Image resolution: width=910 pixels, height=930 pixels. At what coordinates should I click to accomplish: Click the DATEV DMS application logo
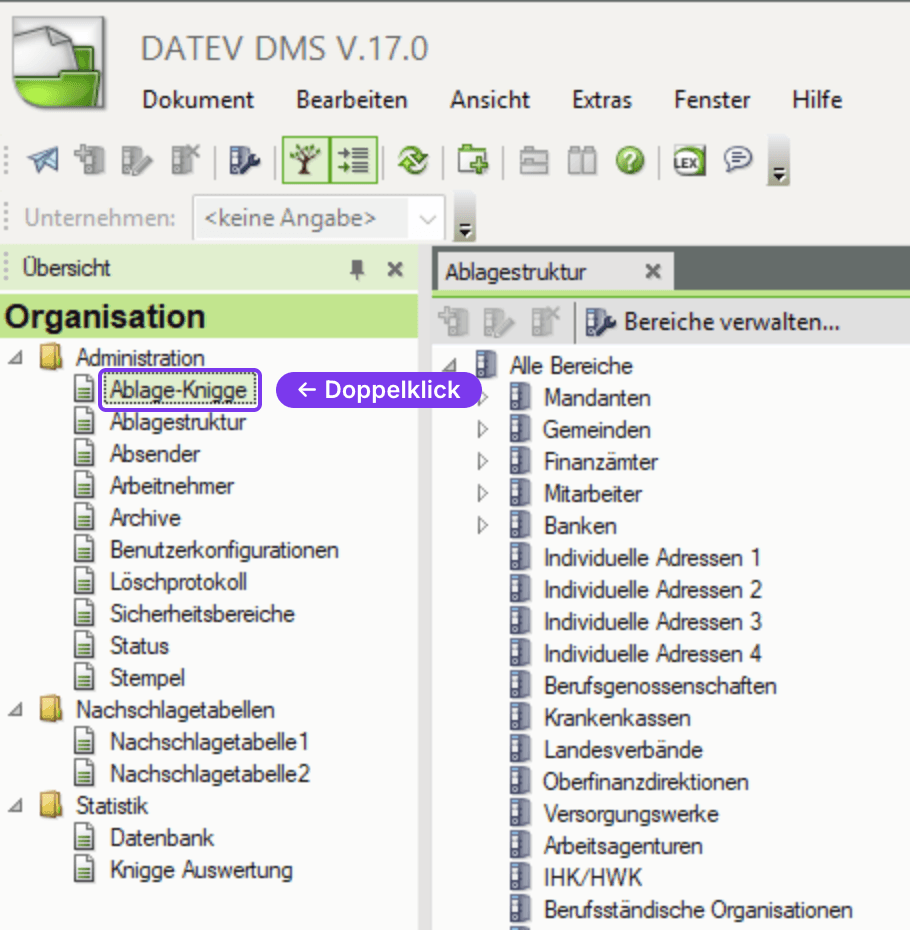click(58, 63)
